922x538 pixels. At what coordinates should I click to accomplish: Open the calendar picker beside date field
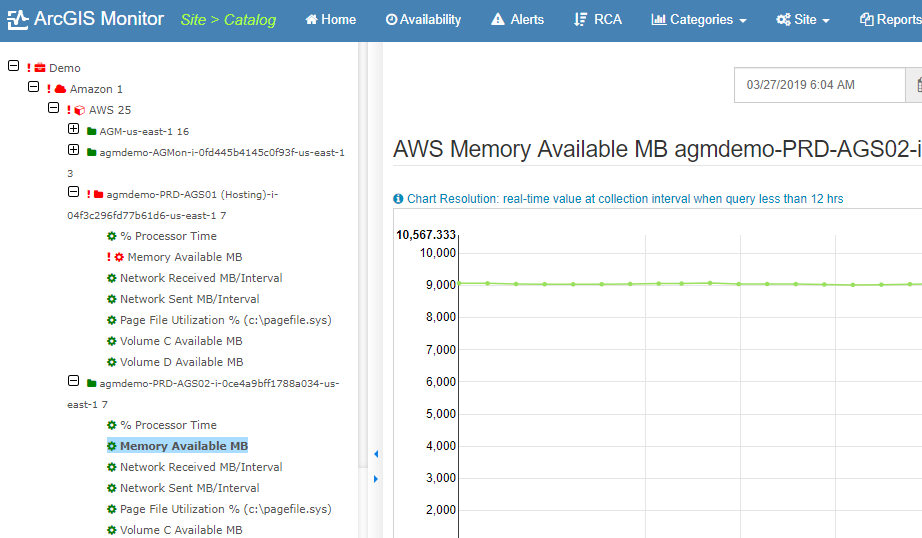click(915, 85)
